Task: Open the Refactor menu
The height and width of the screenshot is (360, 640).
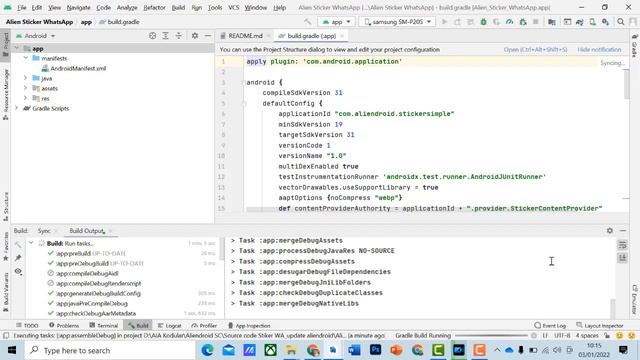Action: pyautogui.click(x=154, y=7)
